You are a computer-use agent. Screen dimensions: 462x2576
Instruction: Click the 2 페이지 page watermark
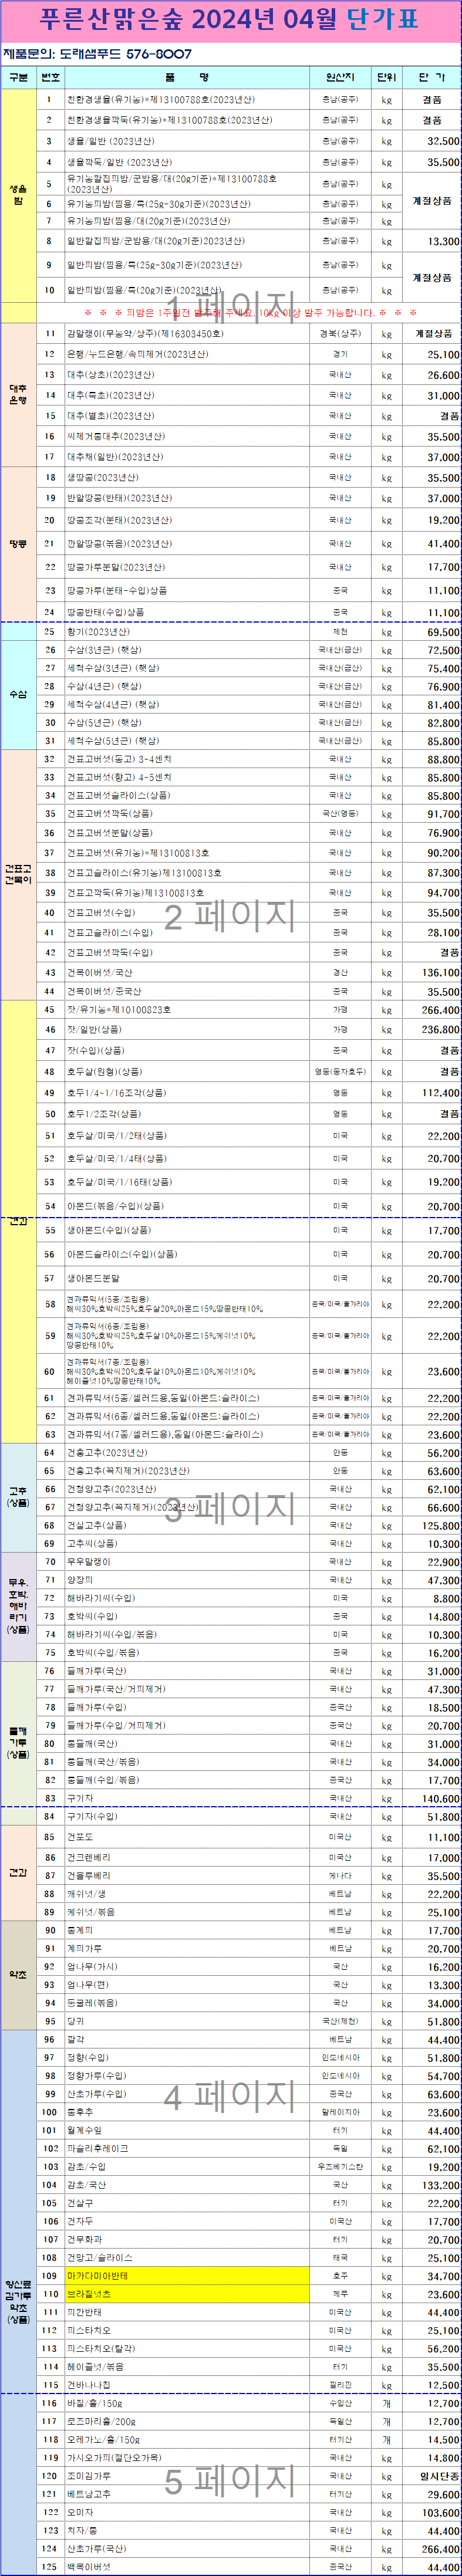(230, 915)
